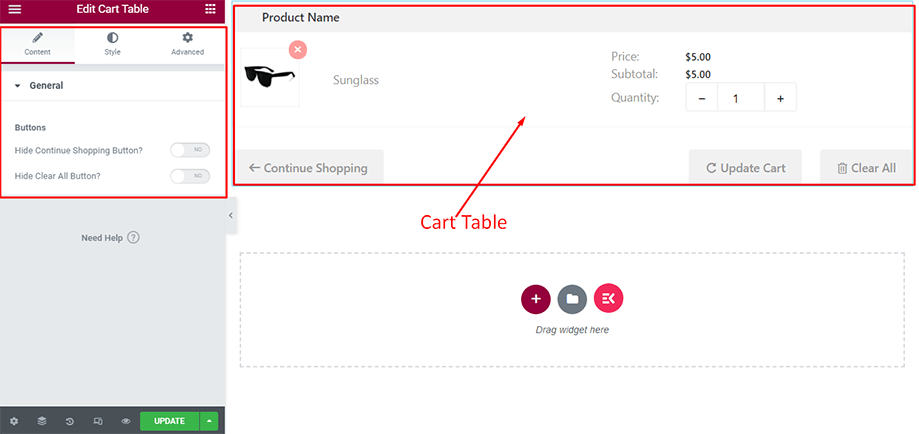919x434 pixels.
Task: Click the Update Cart button
Action: click(x=745, y=168)
